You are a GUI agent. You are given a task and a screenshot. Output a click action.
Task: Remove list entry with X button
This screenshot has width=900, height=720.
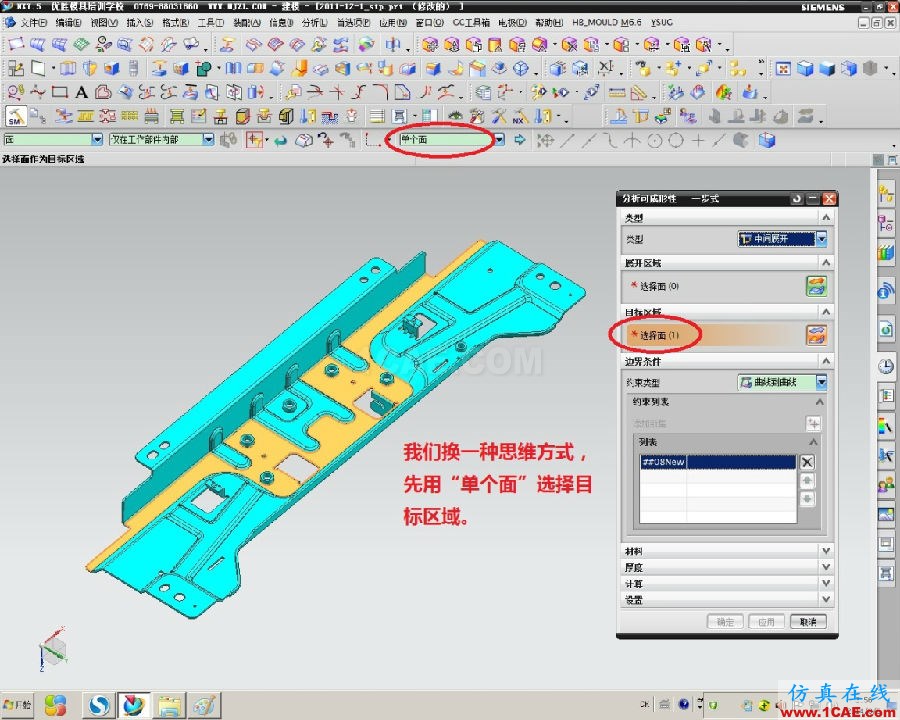coord(806,462)
